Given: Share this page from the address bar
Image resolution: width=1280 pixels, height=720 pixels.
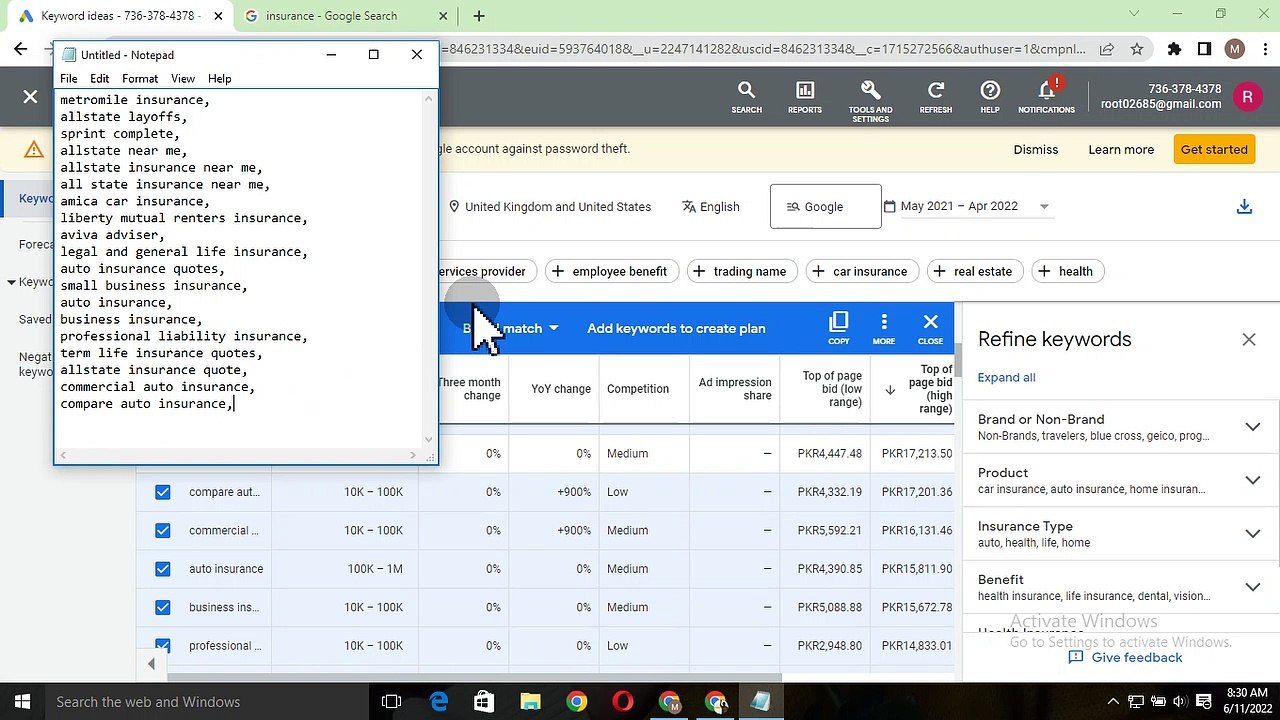Looking at the screenshot, I should (x=1107, y=49).
